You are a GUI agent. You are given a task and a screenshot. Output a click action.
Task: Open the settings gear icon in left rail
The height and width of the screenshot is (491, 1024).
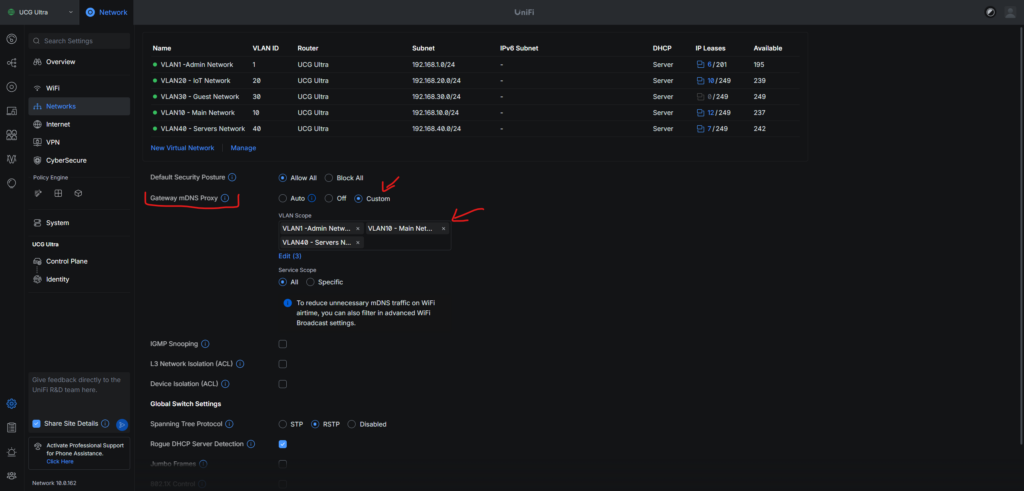11,404
